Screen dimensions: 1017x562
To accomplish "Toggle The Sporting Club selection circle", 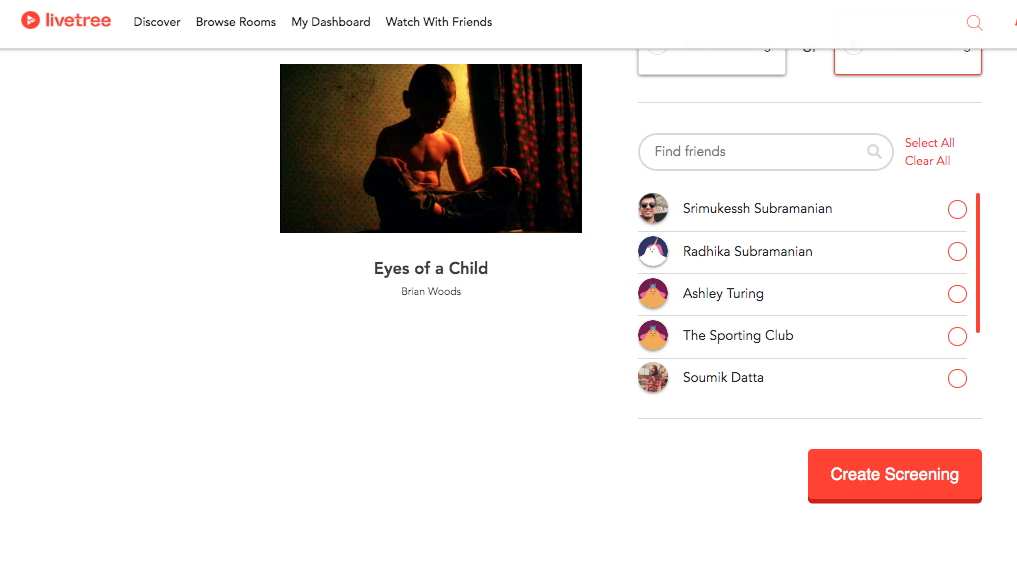I will (x=957, y=336).
